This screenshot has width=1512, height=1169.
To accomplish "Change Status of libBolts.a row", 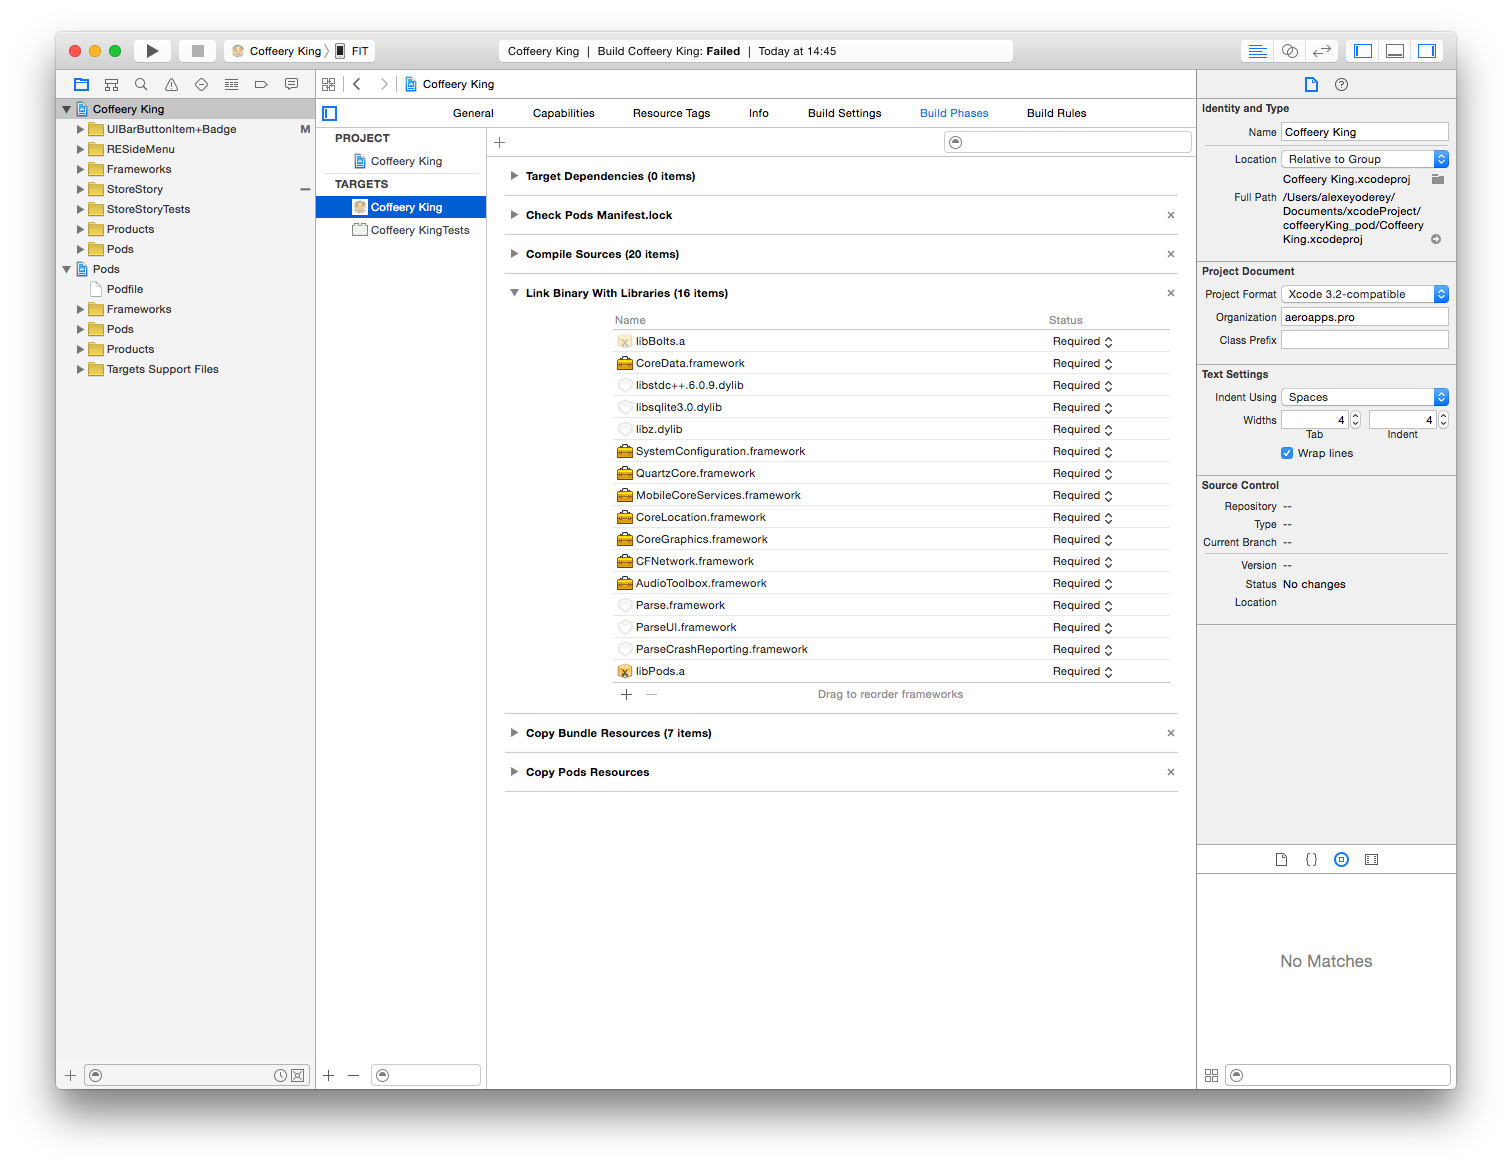I will tap(1083, 342).
